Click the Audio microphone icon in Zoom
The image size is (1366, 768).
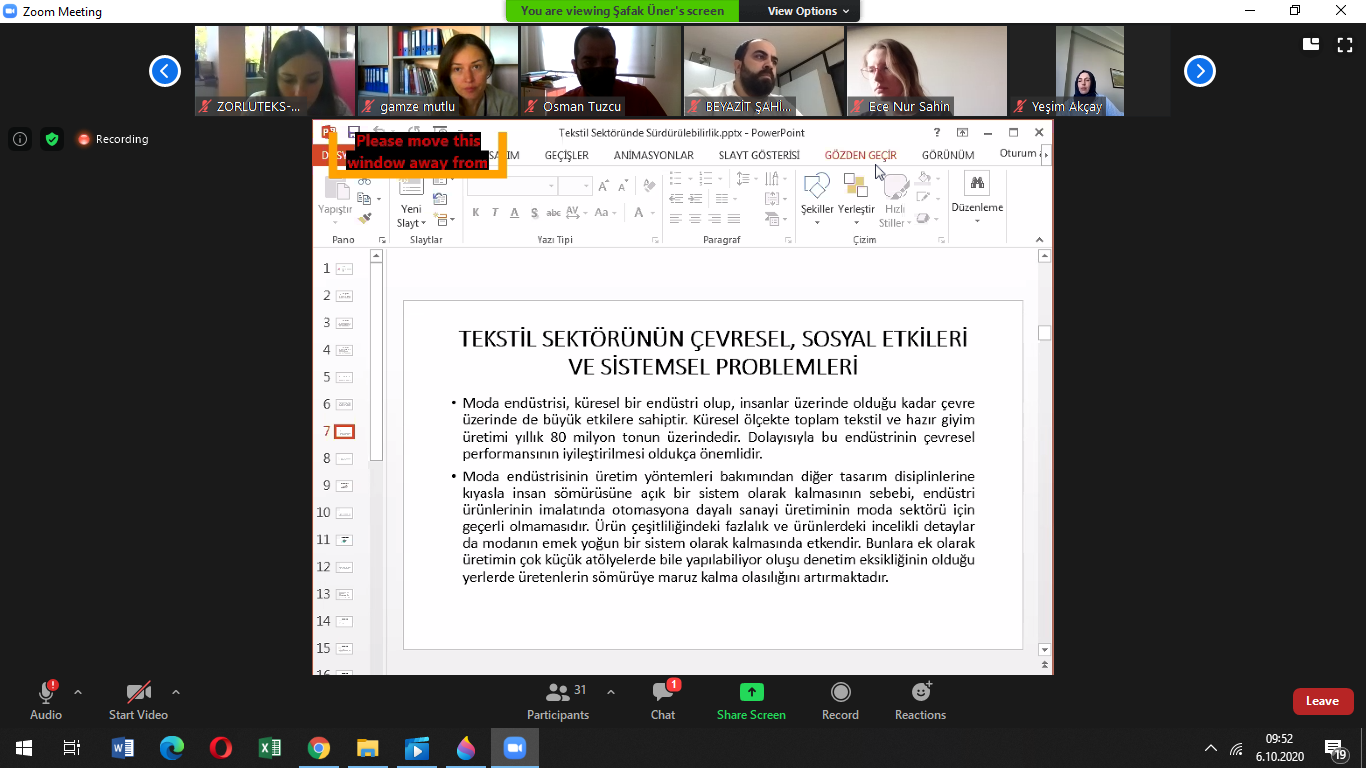pyautogui.click(x=46, y=693)
